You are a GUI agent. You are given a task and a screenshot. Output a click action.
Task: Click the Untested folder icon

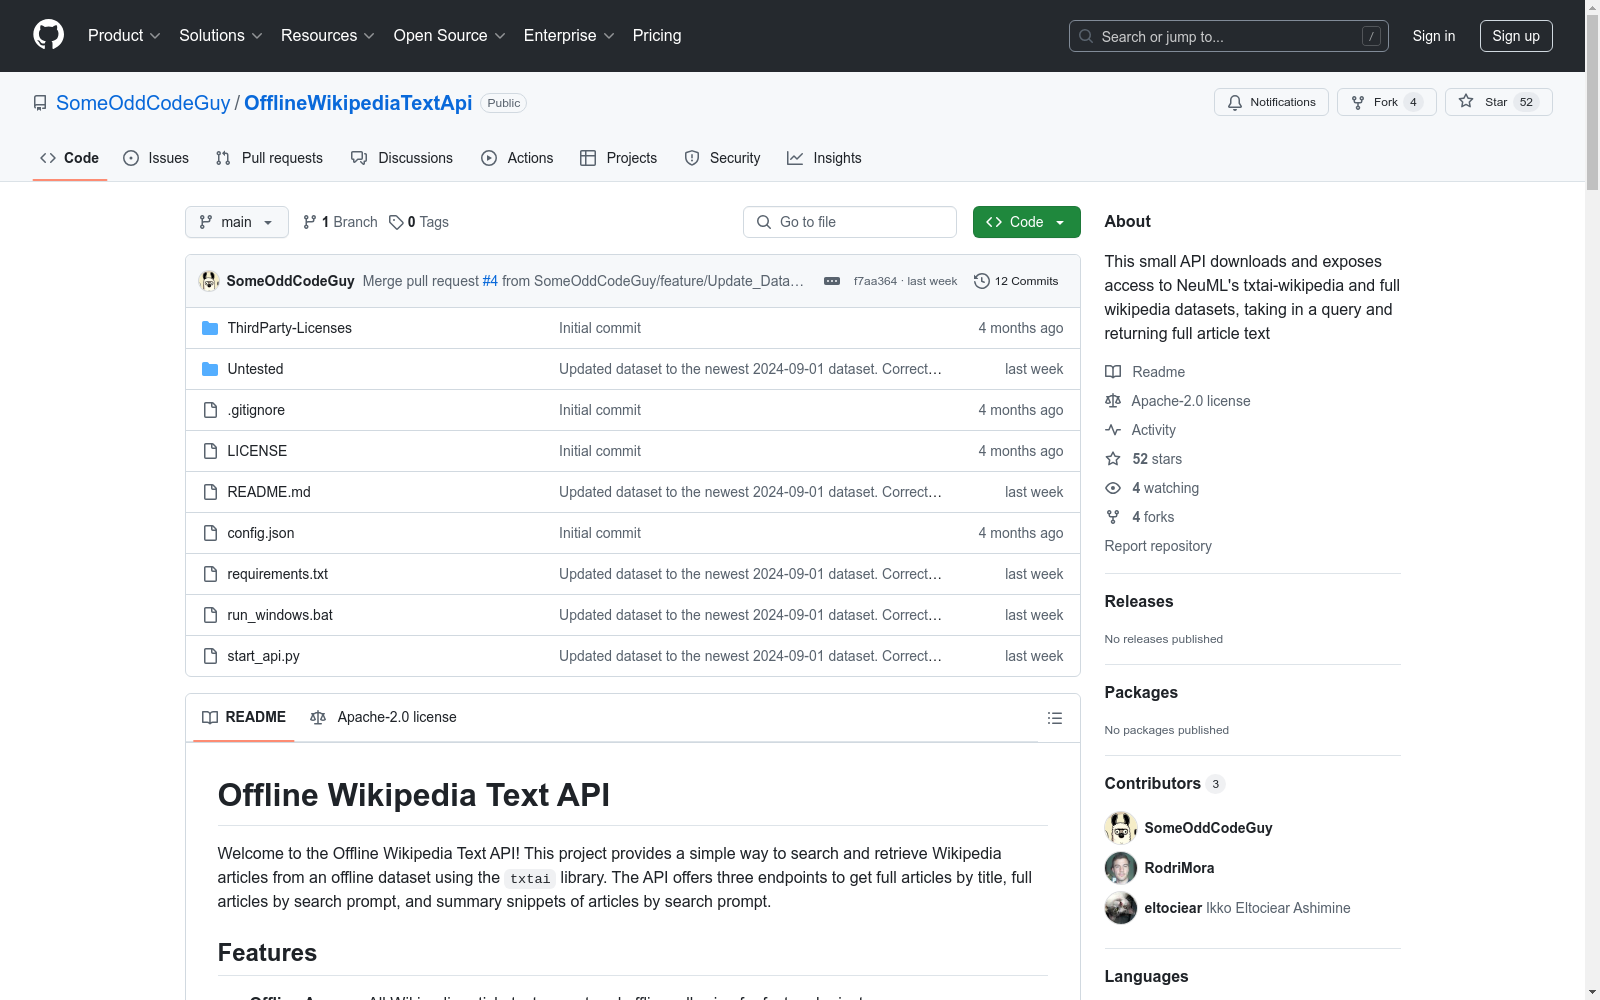210,369
